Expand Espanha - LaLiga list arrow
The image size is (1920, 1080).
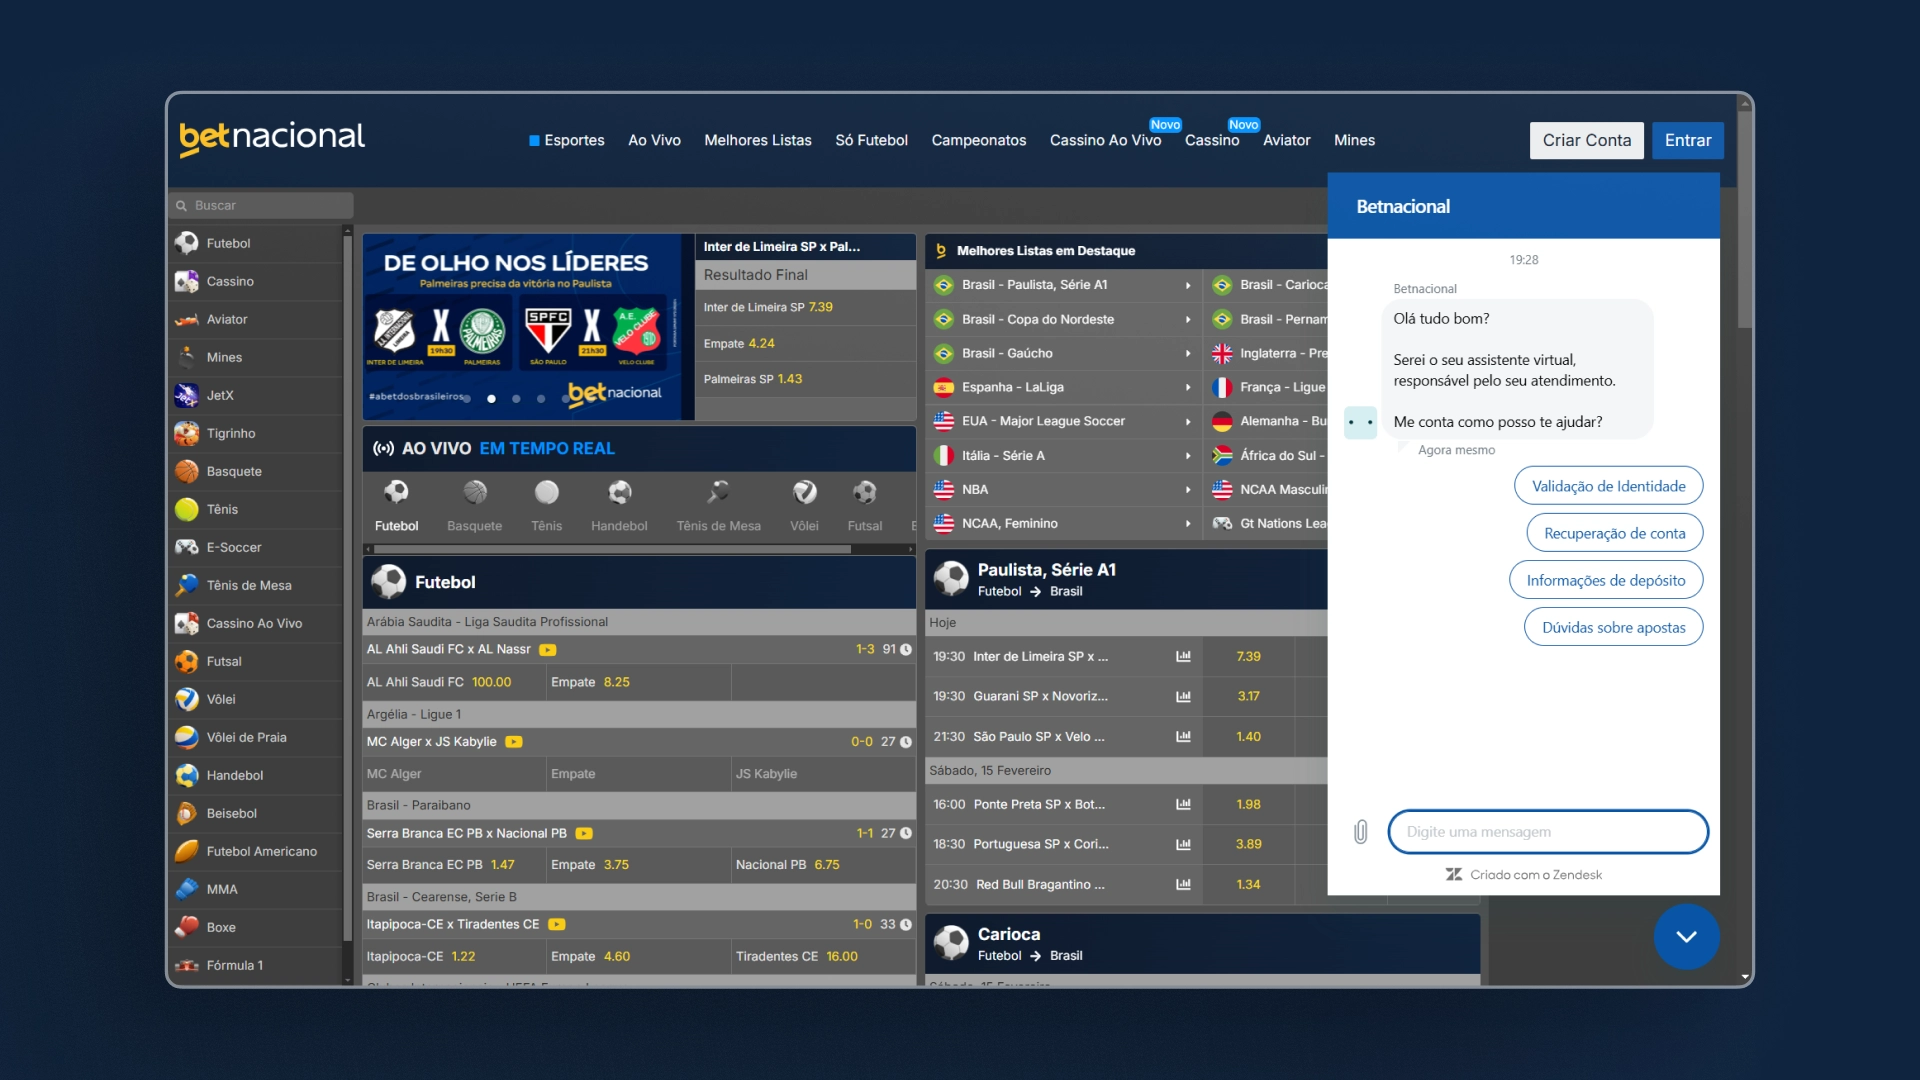coord(1188,388)
